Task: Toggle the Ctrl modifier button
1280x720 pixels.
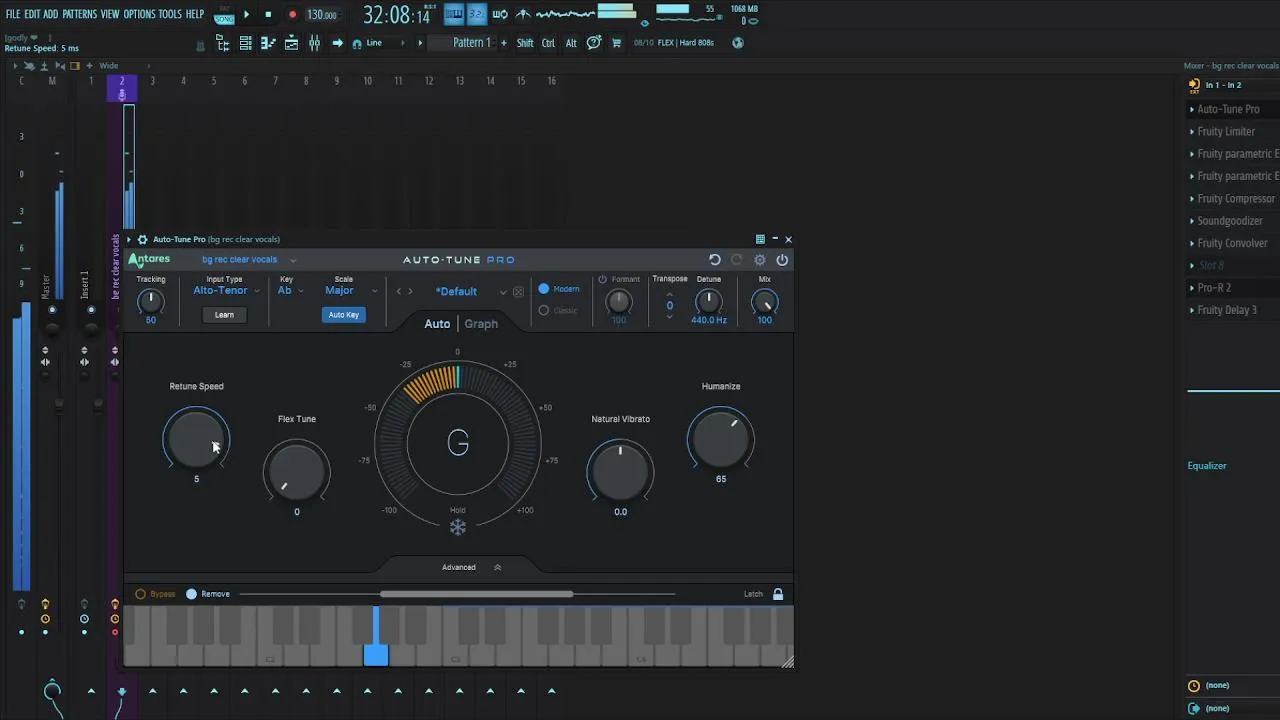Action: pyautogui.click(x=548, y=43)
